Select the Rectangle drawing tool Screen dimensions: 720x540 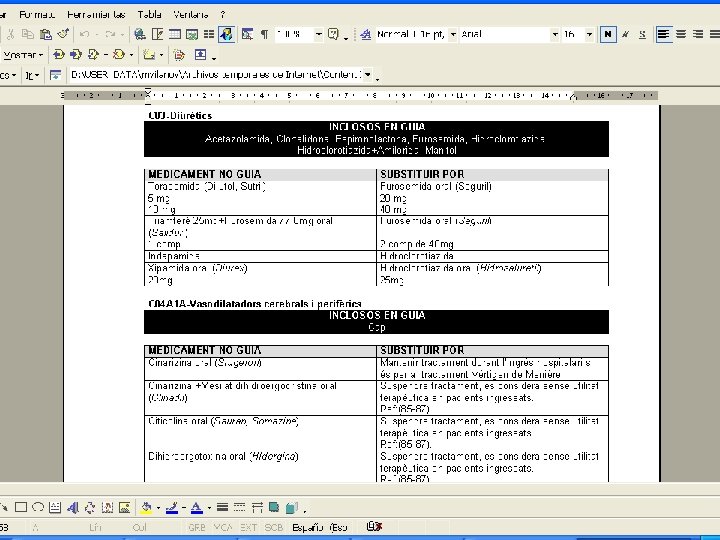[21, 507]
